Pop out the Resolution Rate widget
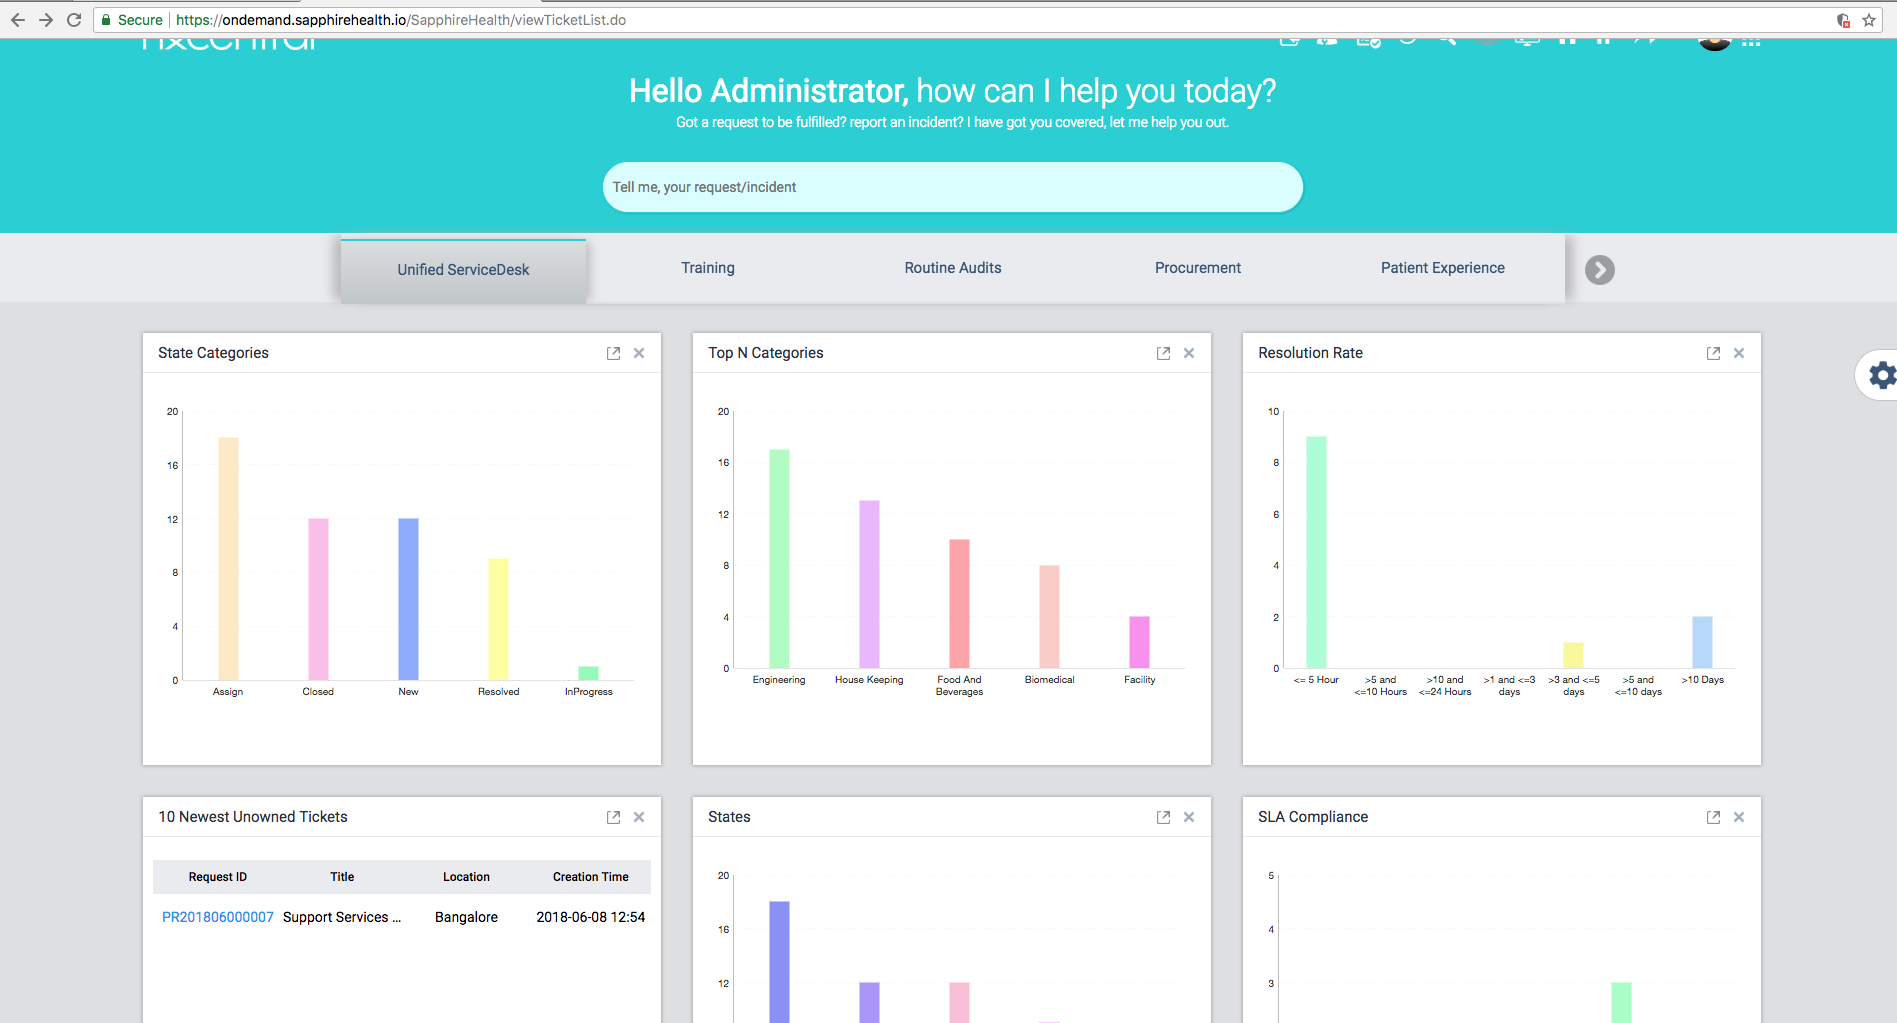Image resolution: width=1897 pixels, height=1023 pixels. tap(1713, 353)
